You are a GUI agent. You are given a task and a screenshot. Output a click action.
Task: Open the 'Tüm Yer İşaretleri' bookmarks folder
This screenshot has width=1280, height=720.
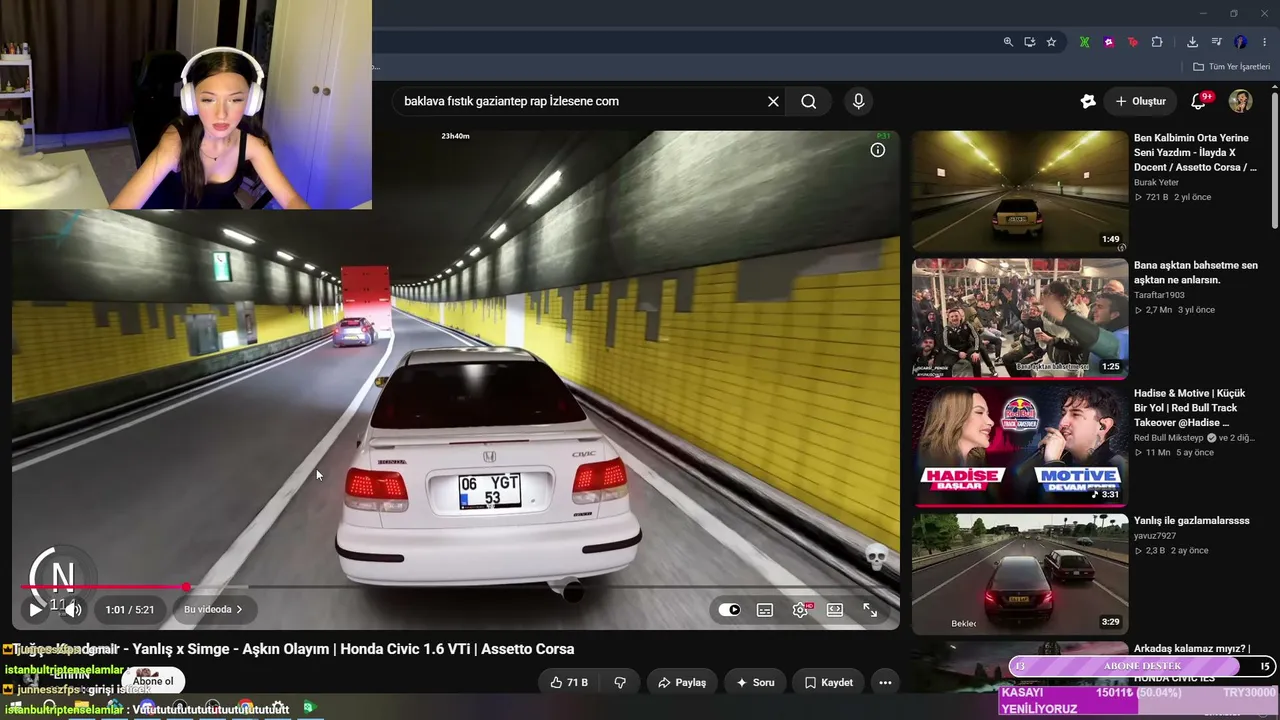[1232, 67]
